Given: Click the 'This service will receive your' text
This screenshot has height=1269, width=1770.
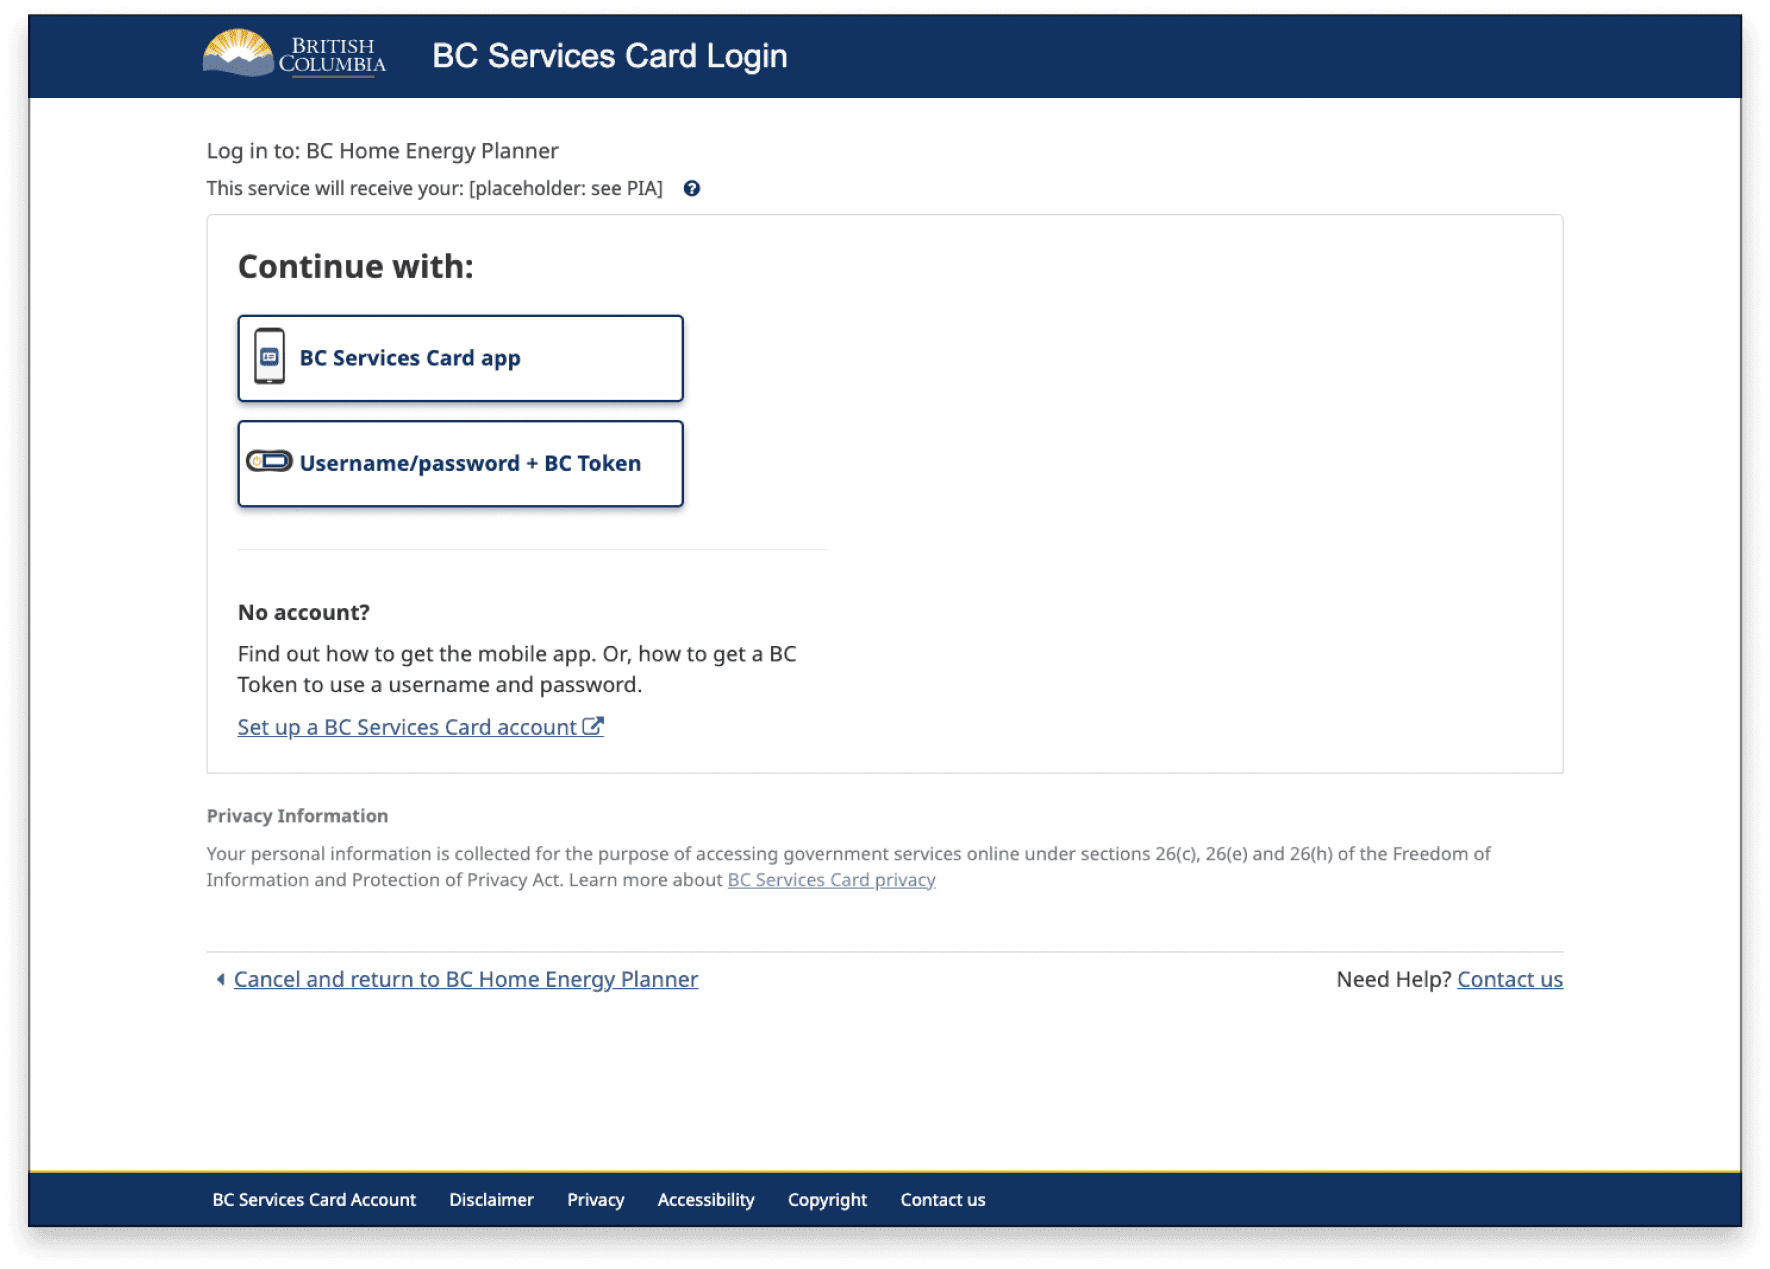Looking at the screenshot, I should [435, 188].
